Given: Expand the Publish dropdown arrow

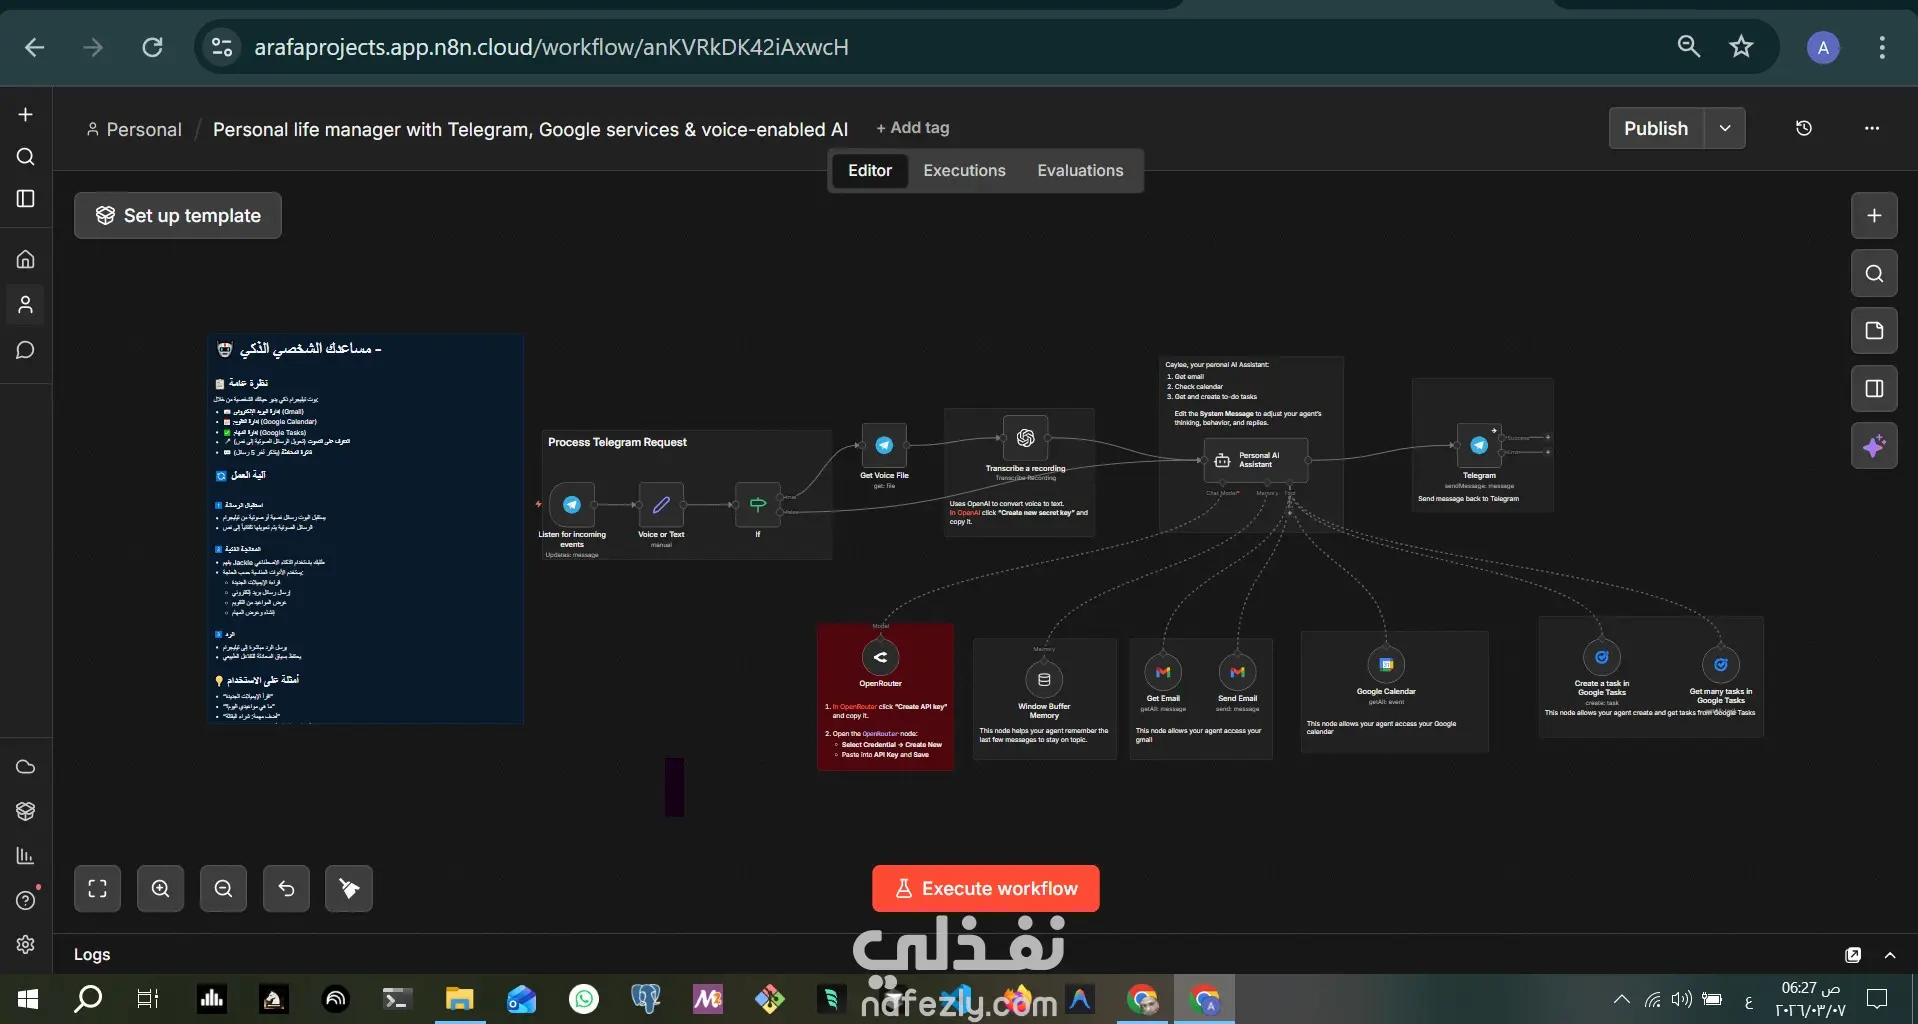Looking at the screenshot, I should [1725, 128].
